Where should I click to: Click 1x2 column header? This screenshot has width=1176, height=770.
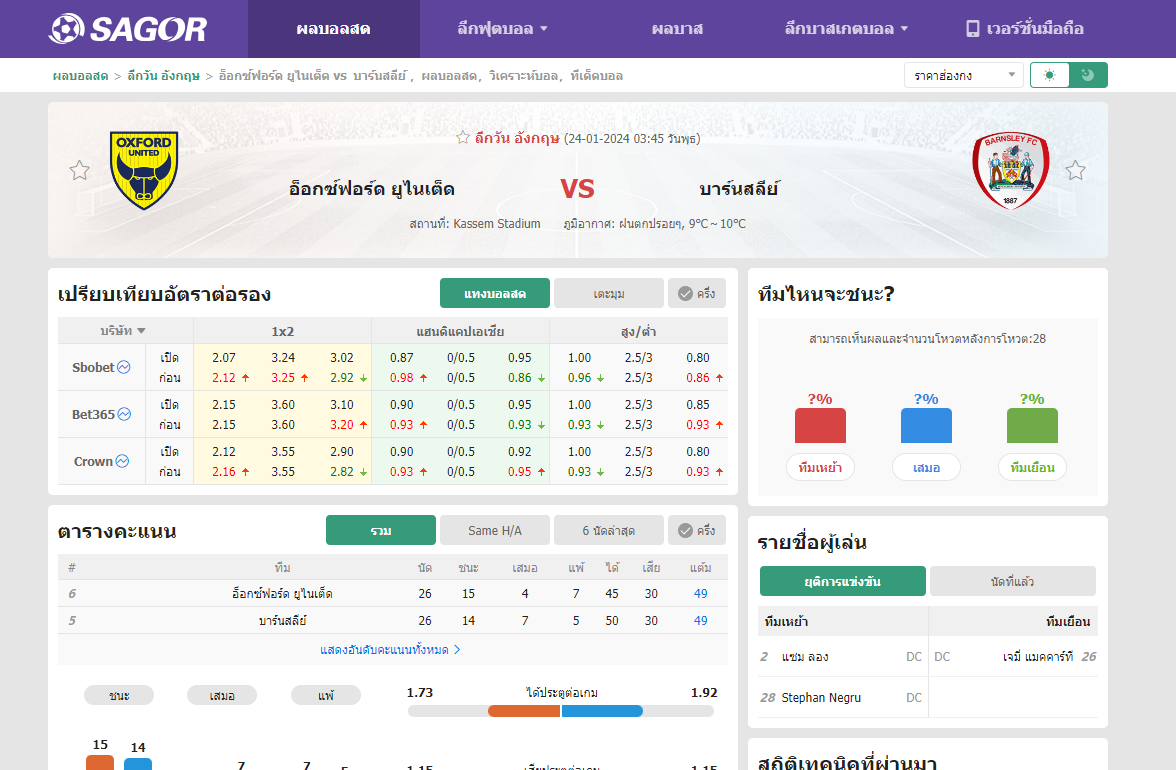point(283,331)
